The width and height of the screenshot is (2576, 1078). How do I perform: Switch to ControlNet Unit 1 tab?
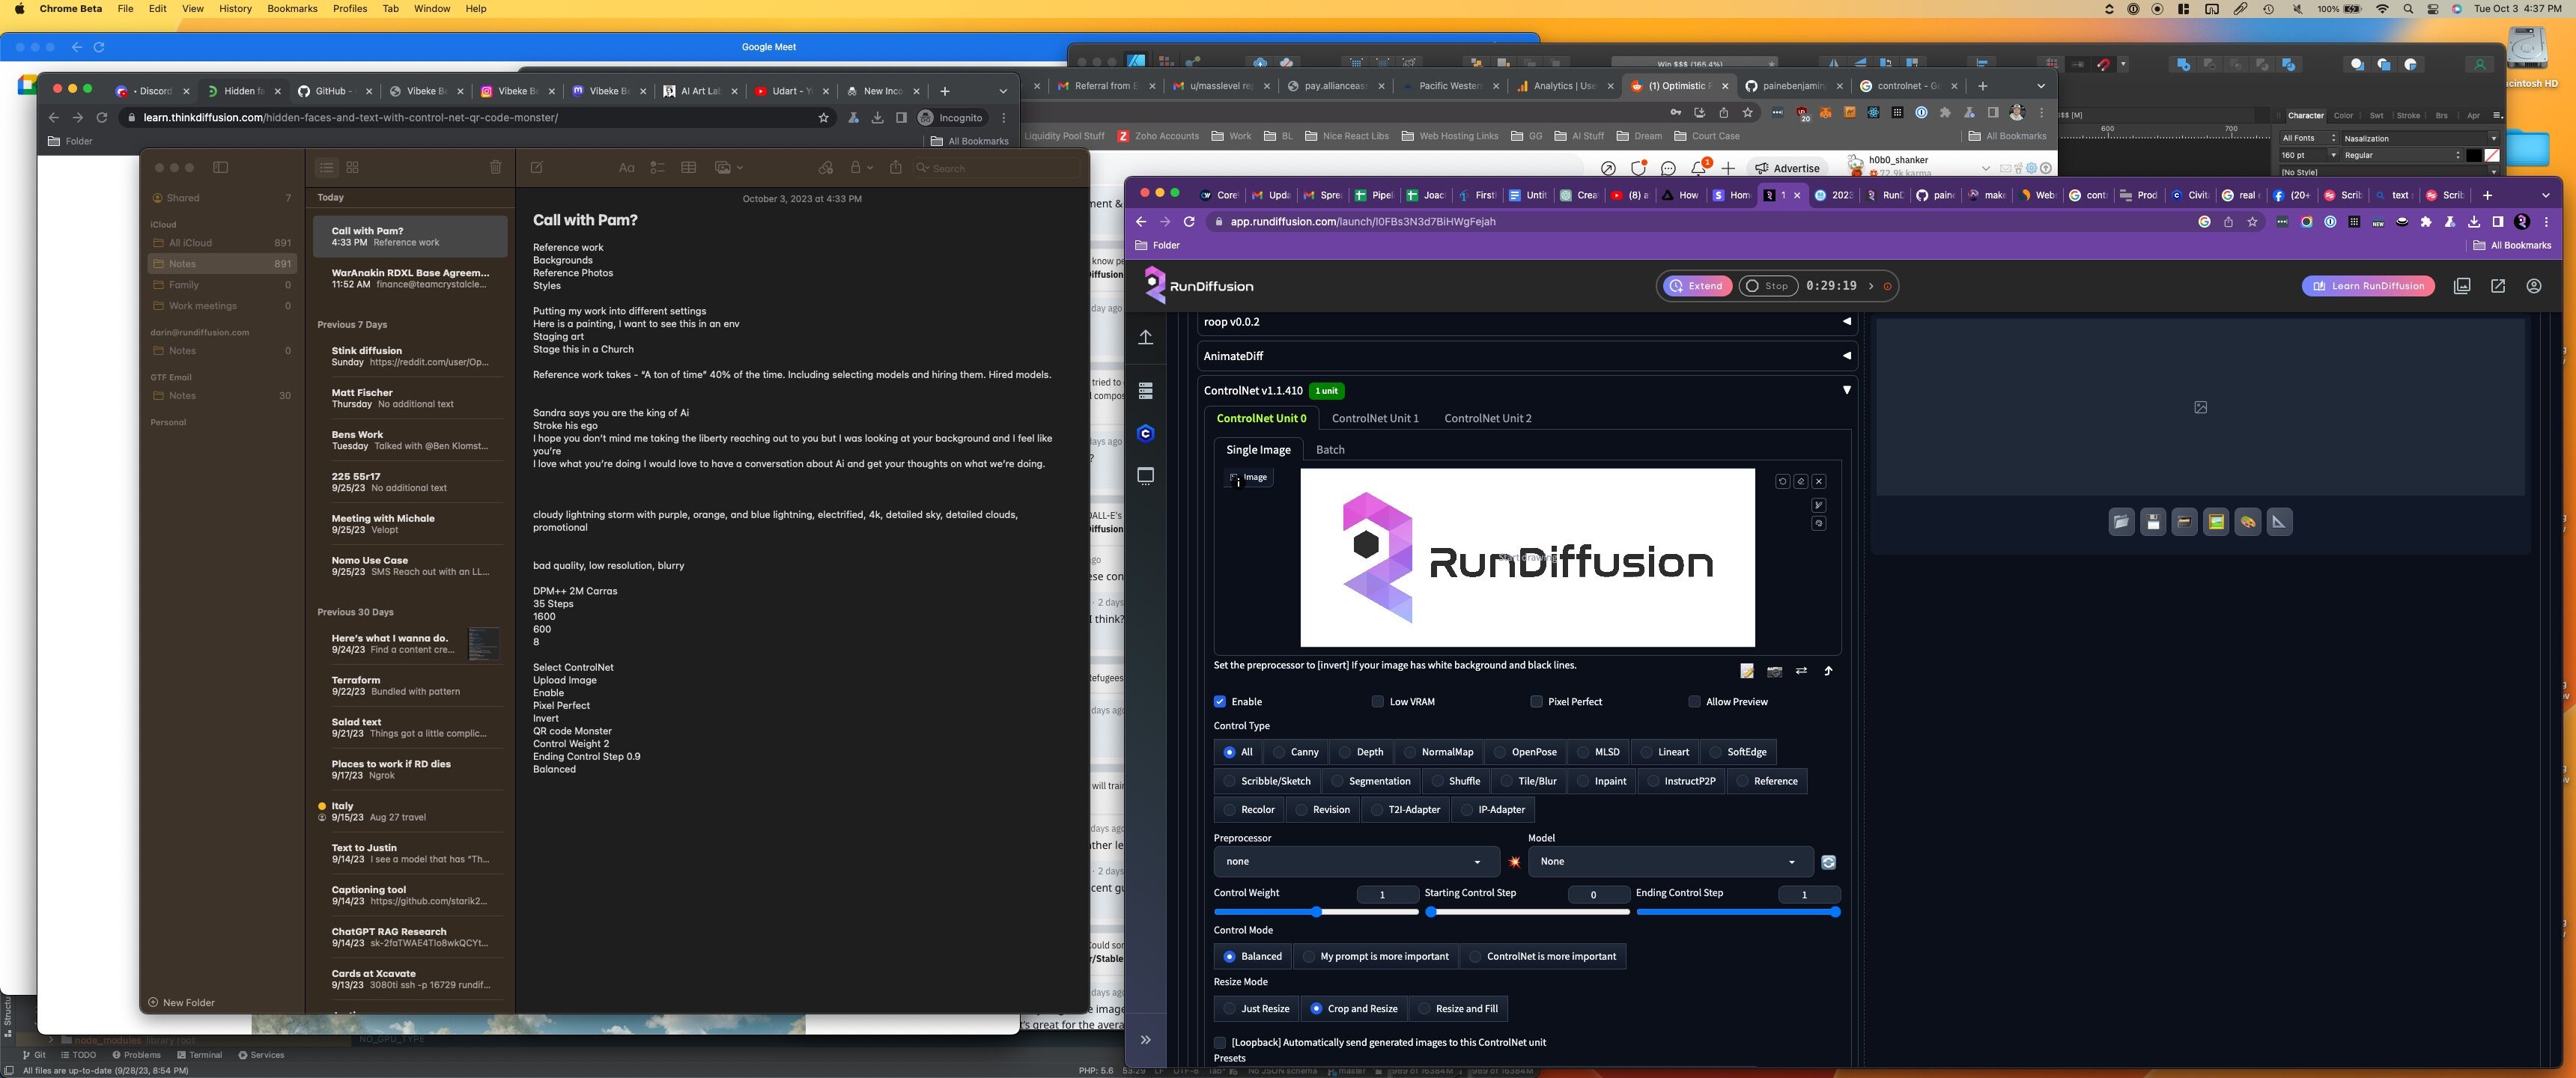(x=1374, y=419)
